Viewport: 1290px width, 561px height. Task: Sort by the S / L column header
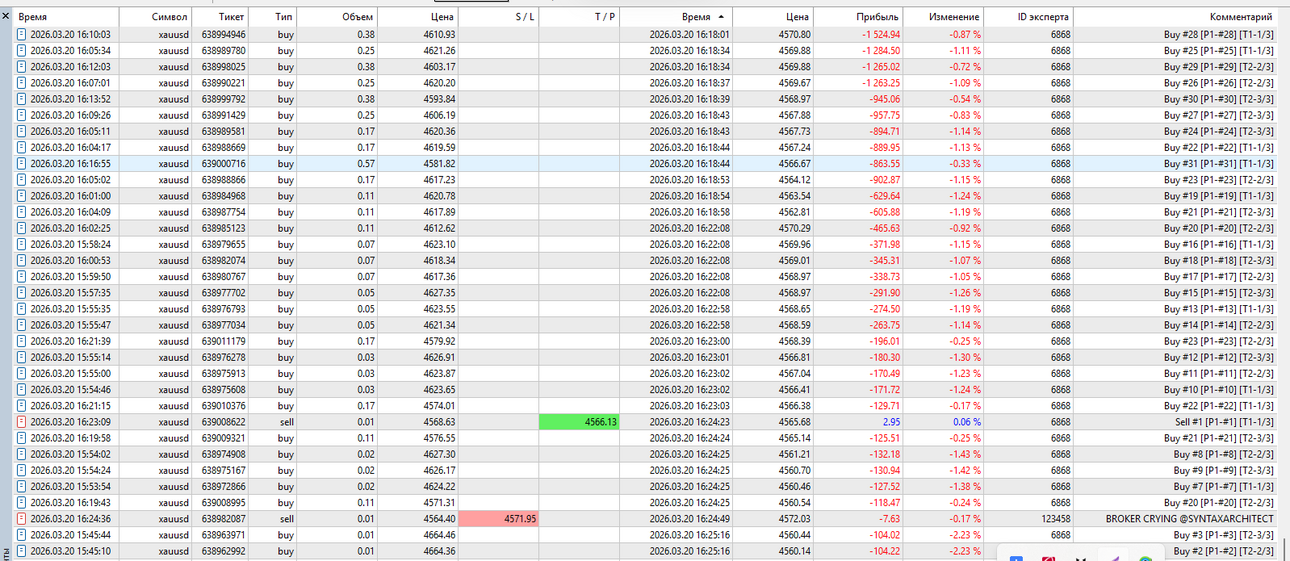coord(498,17)
